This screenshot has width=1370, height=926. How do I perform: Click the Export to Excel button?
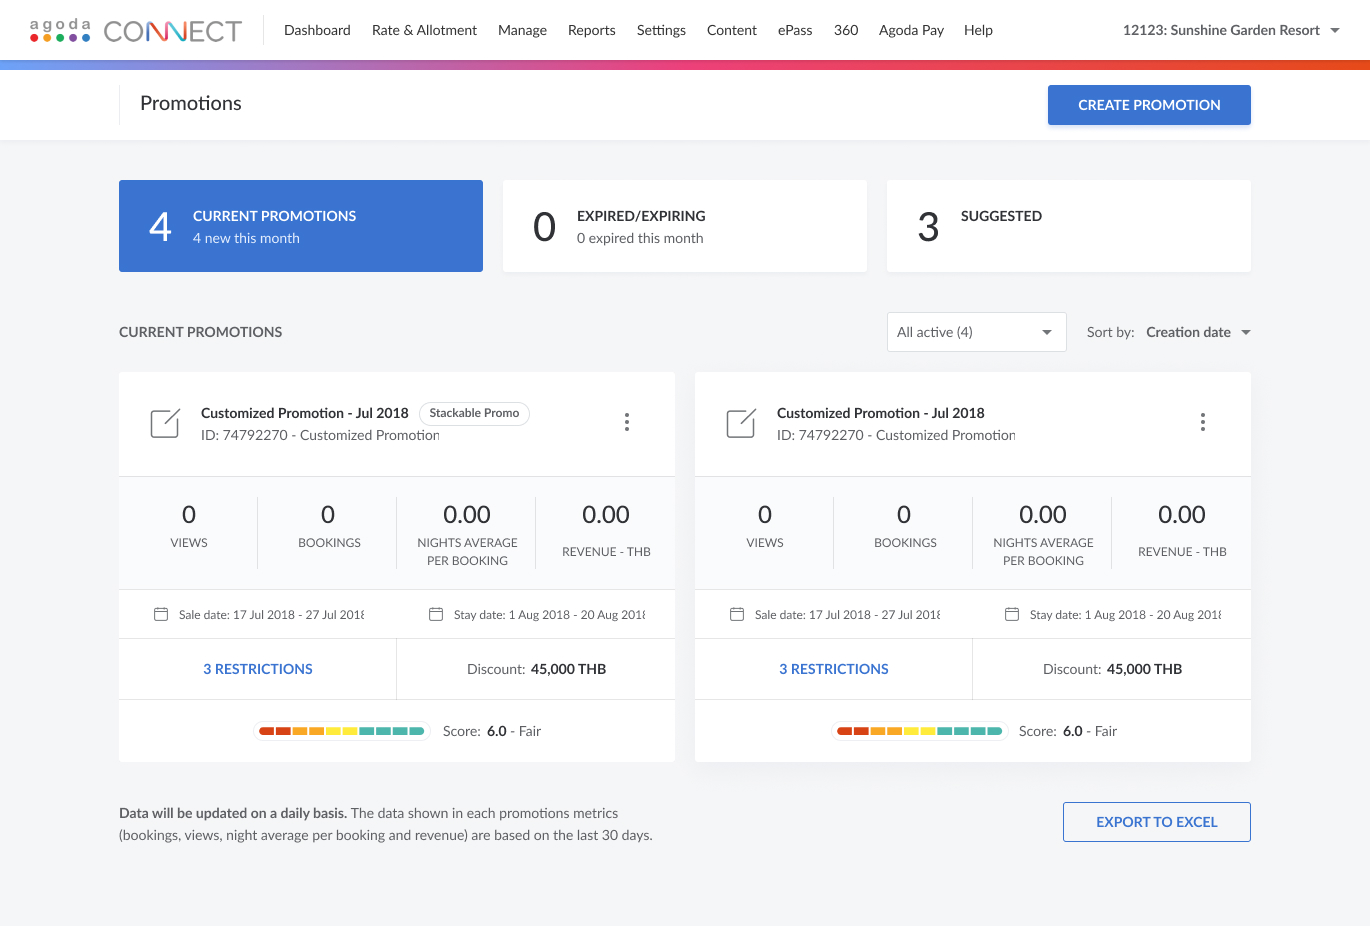tap(1156, 822)
